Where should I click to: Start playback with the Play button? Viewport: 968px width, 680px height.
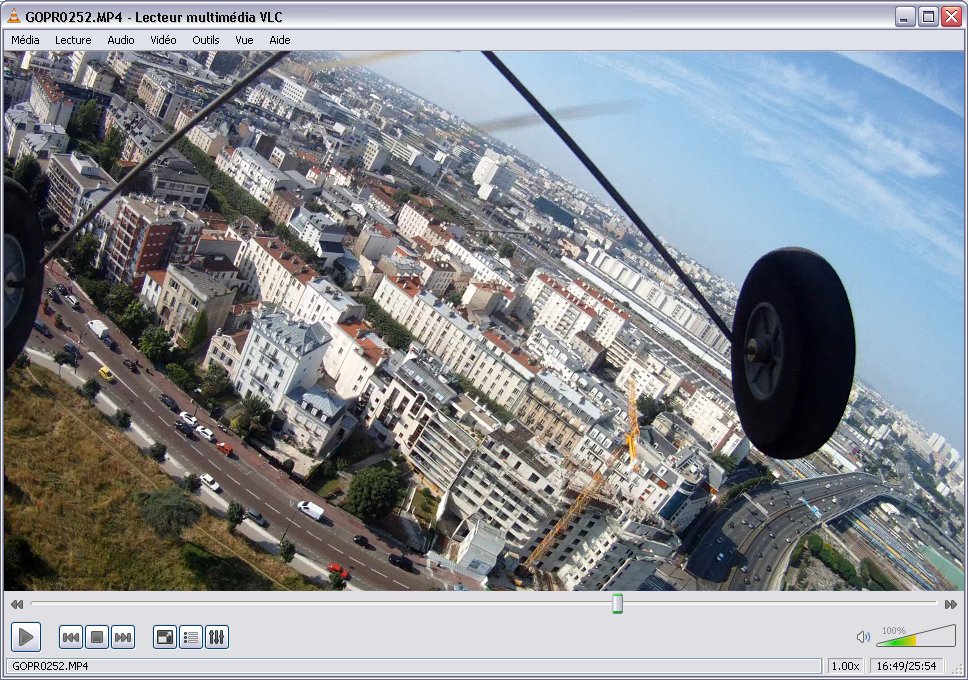click(26, 637)
